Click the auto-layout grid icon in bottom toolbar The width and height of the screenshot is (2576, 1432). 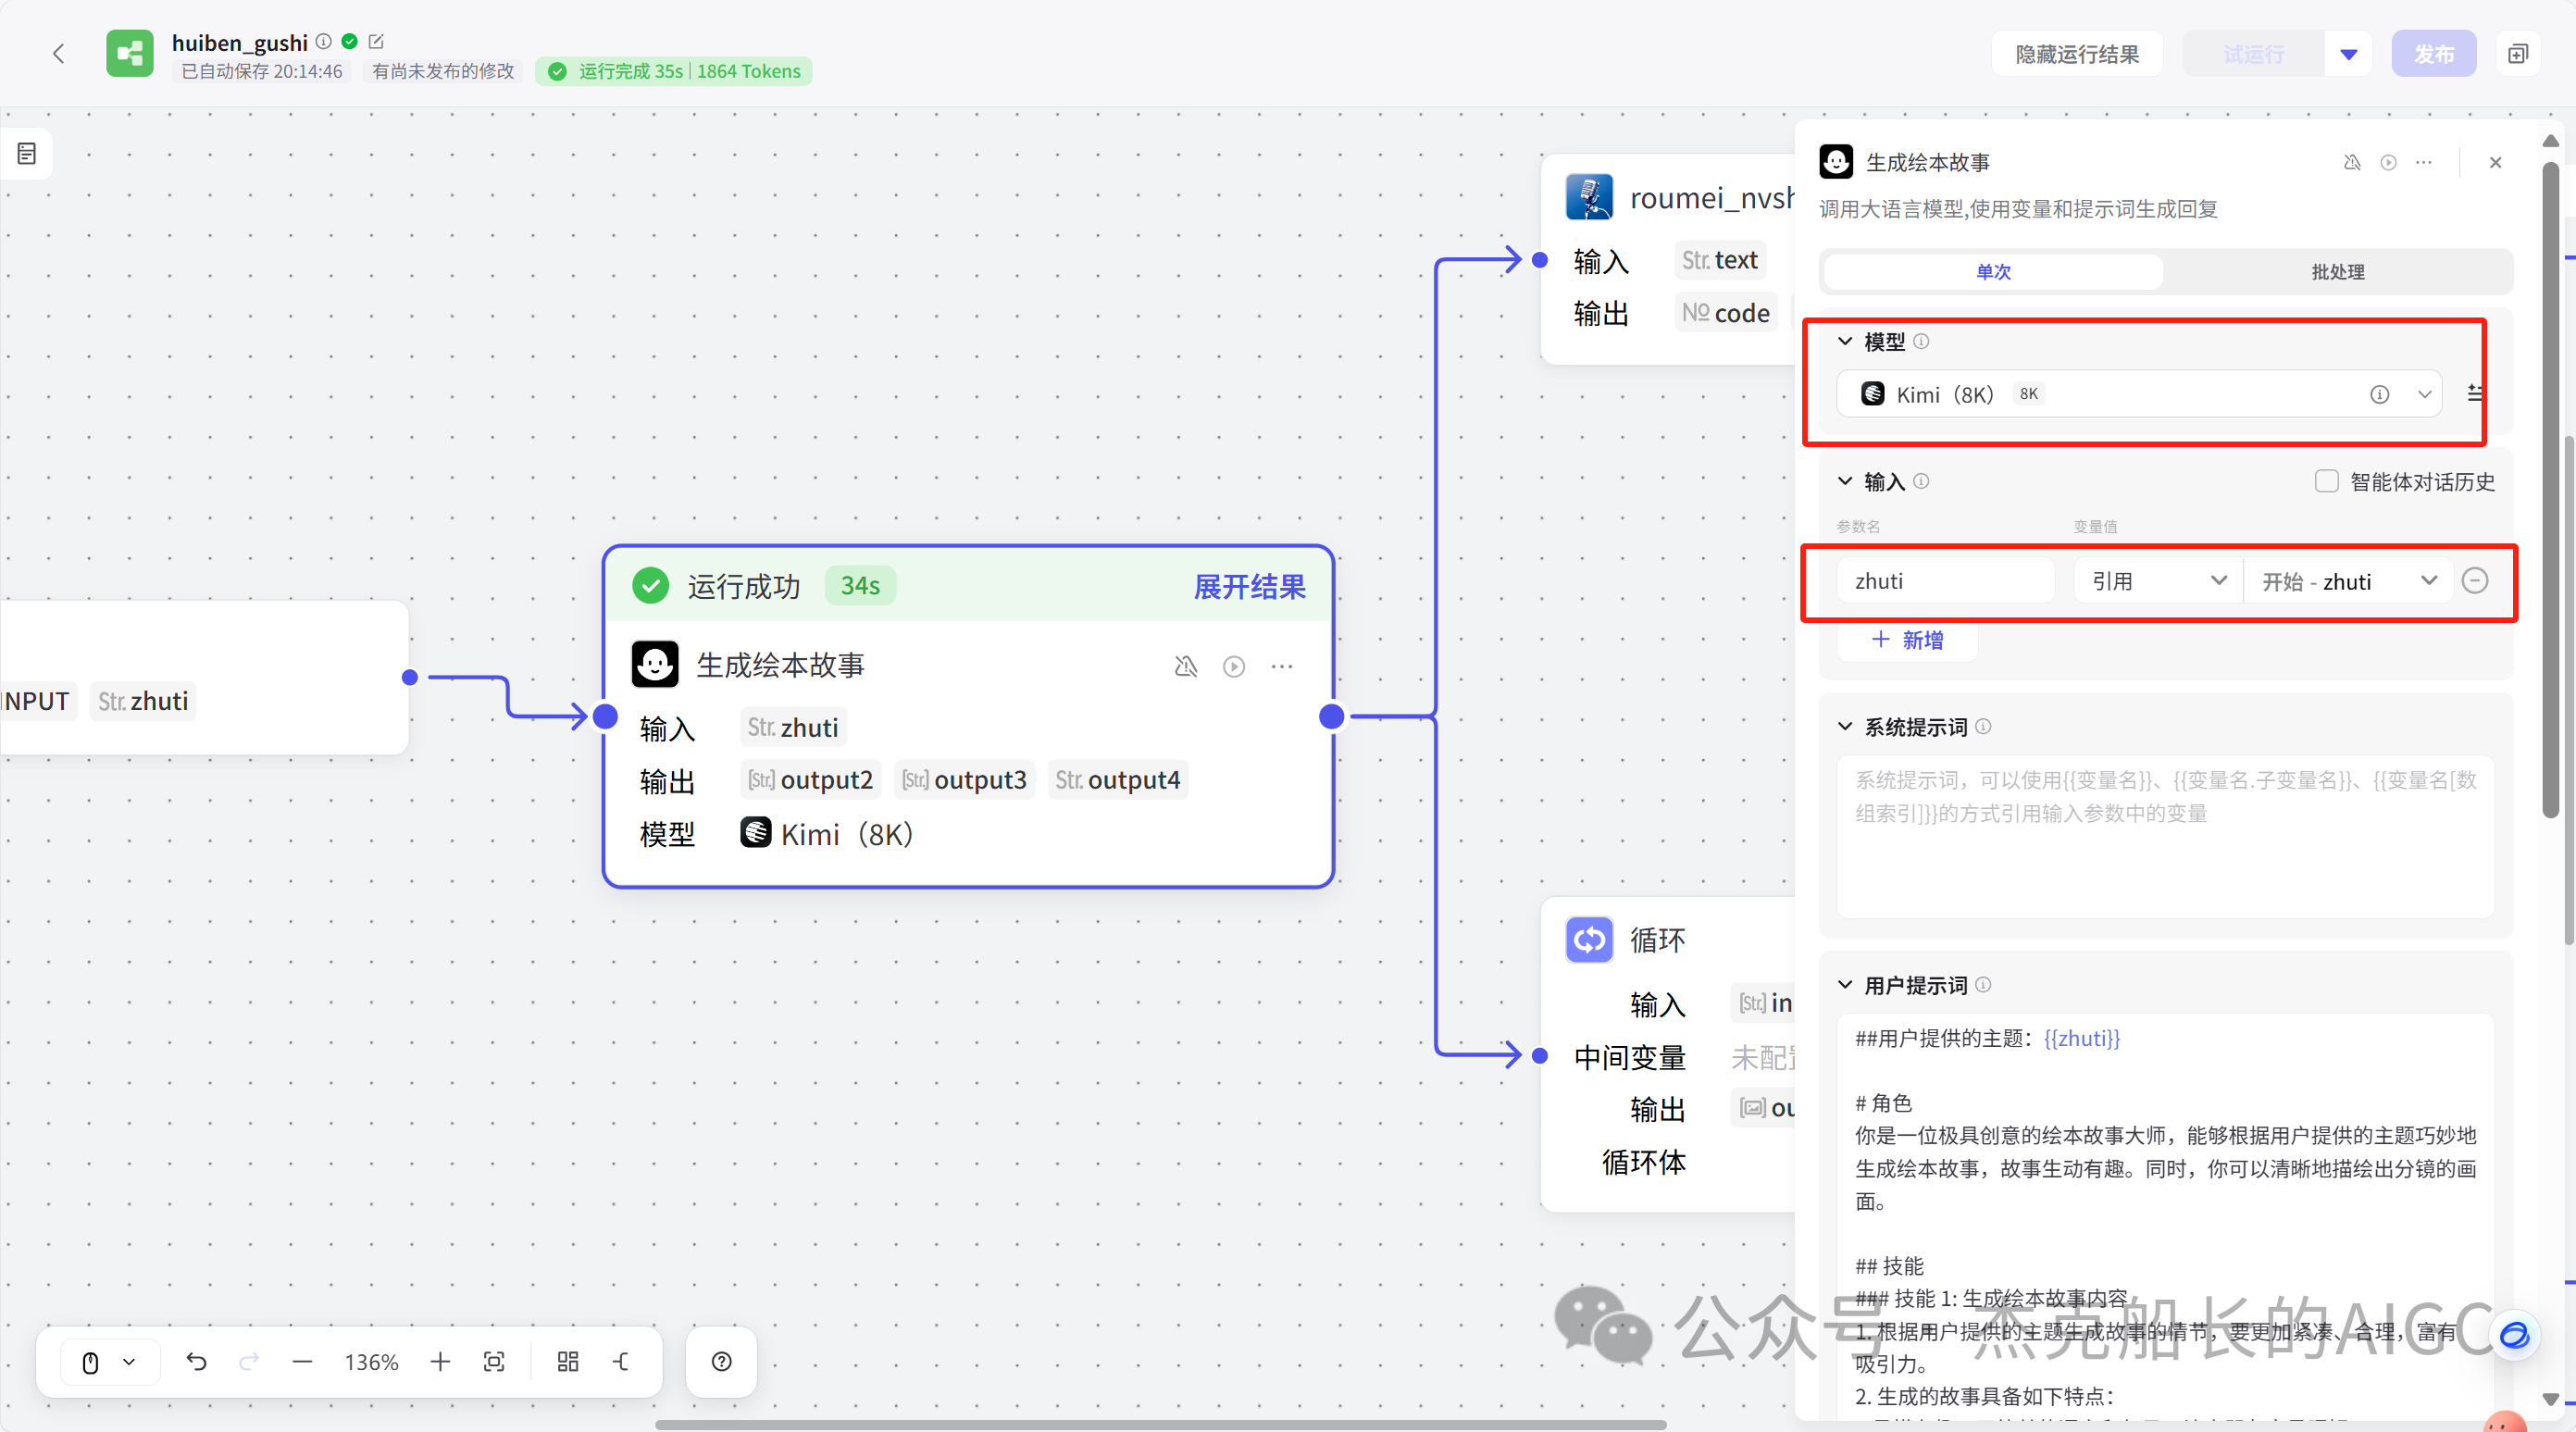click(x=568, y=1361)
